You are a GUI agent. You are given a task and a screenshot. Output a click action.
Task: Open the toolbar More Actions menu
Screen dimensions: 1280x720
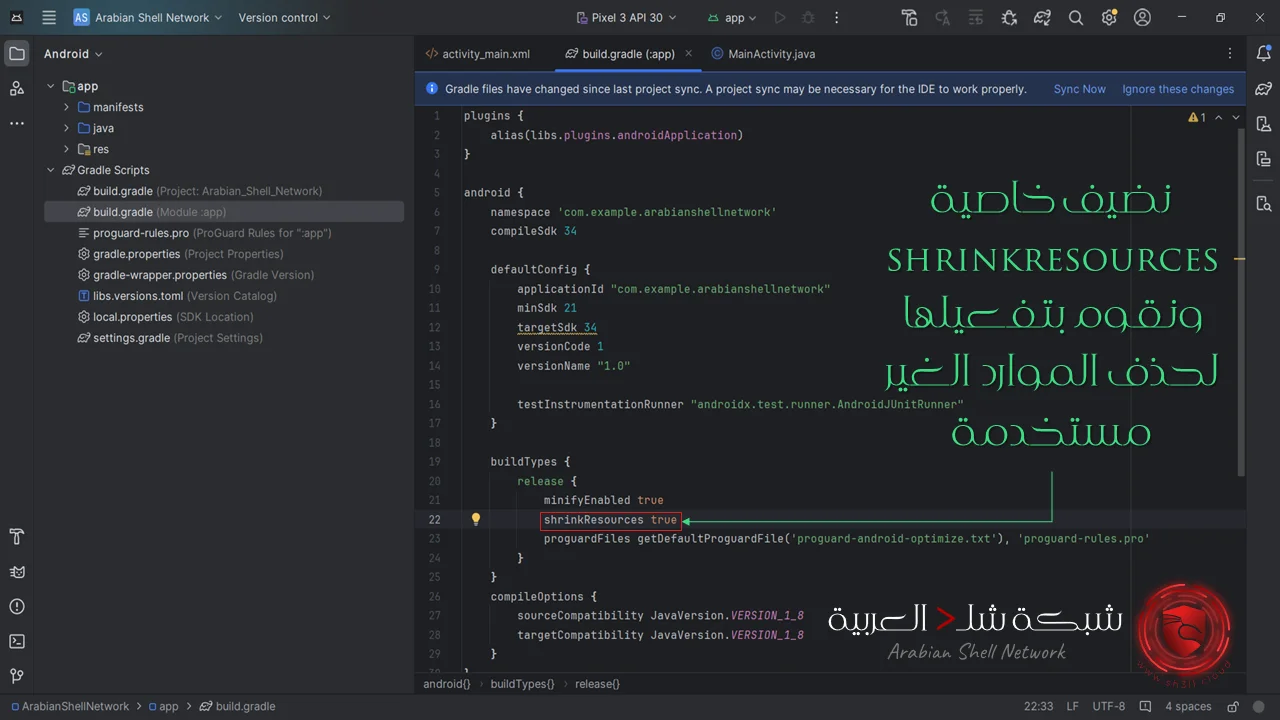coord(836,17)
